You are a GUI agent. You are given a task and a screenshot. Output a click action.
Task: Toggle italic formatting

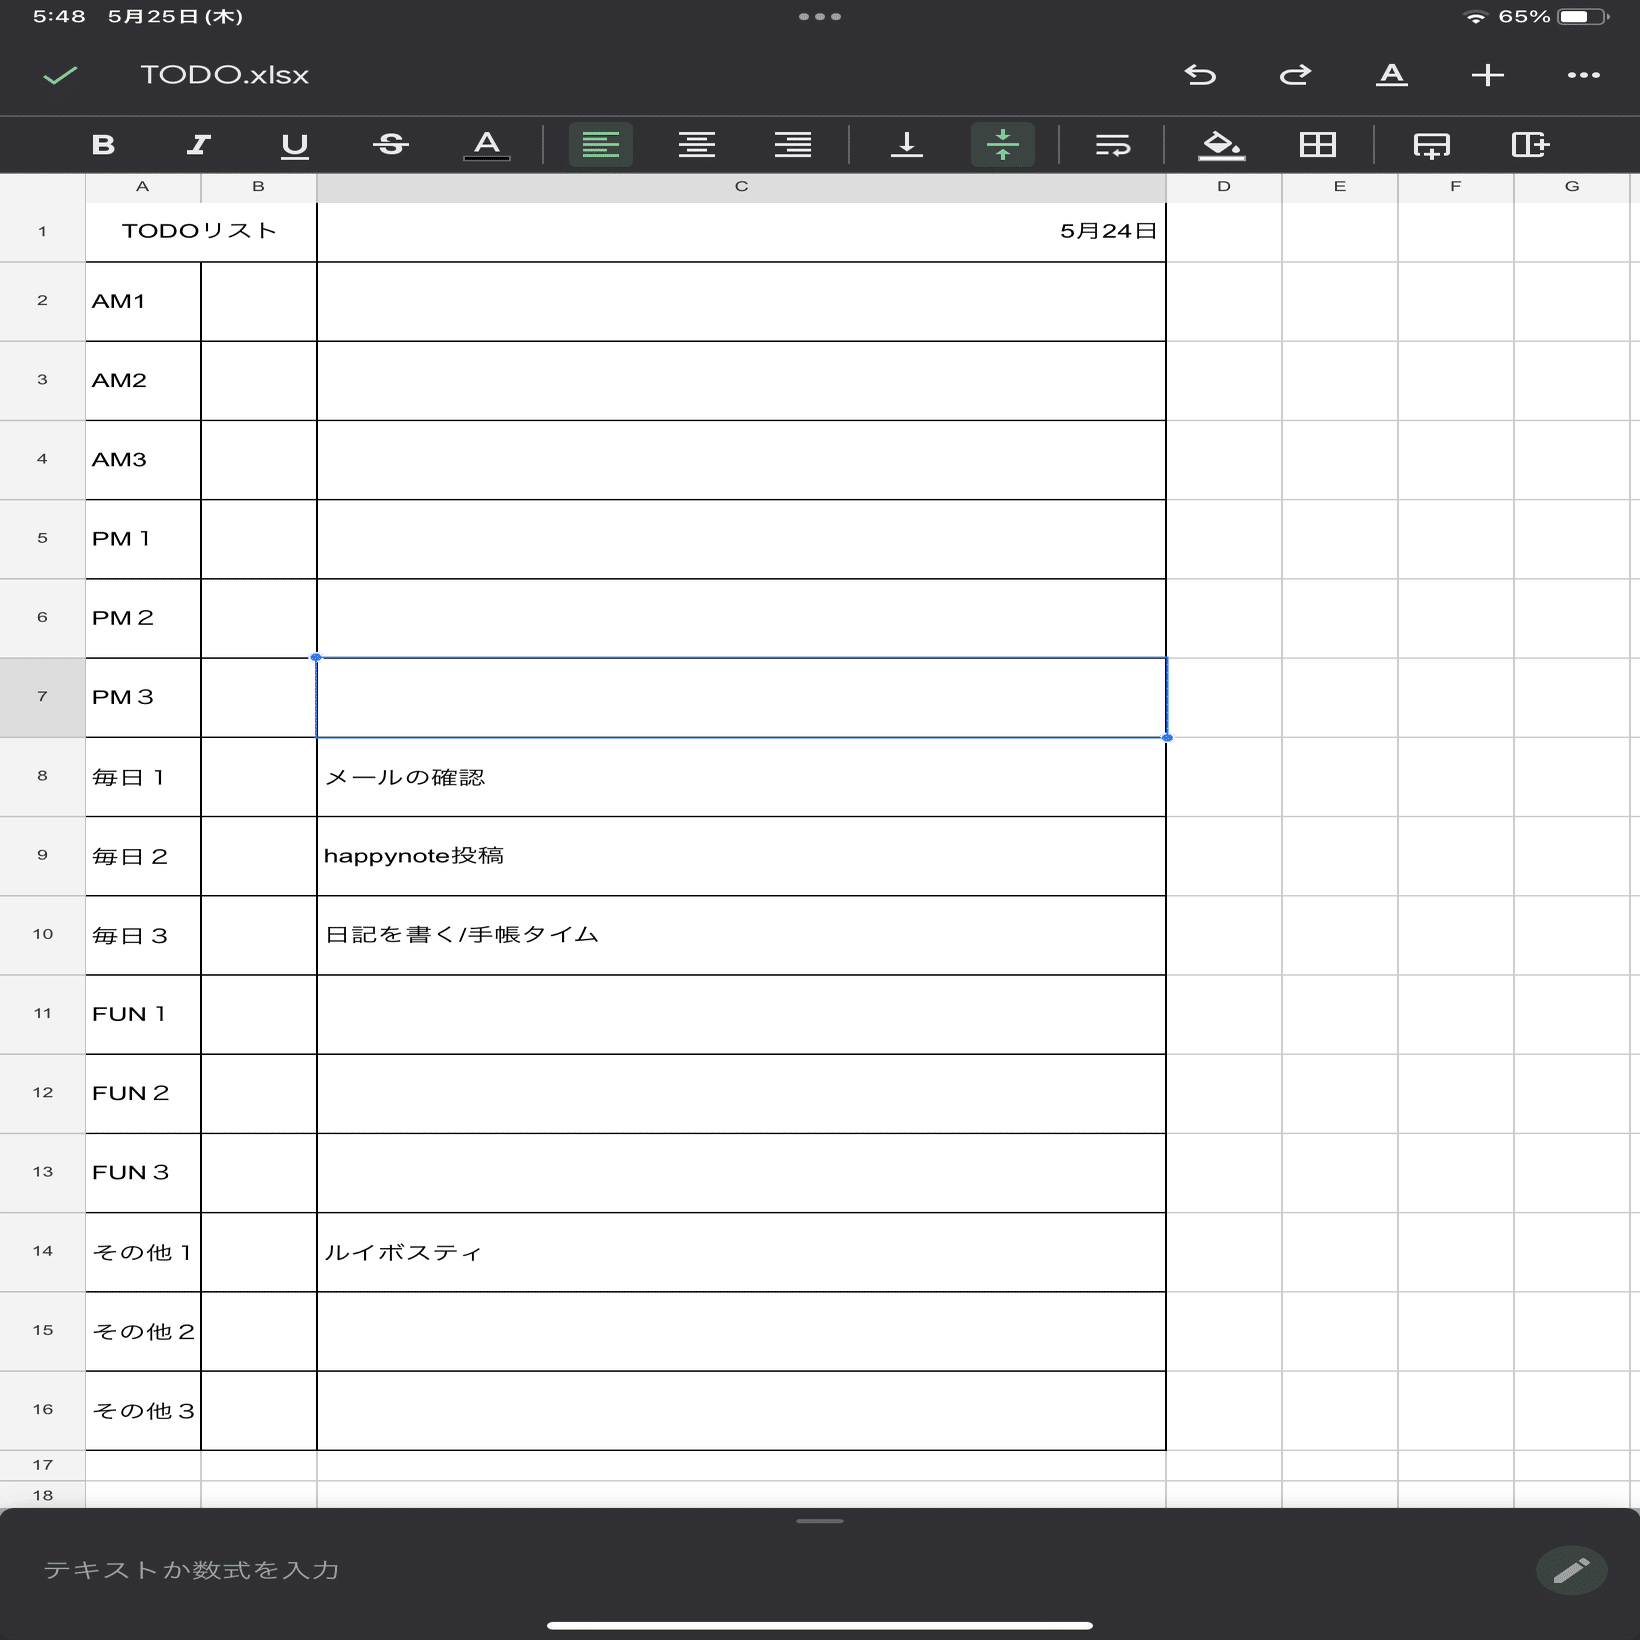point(199,145)
